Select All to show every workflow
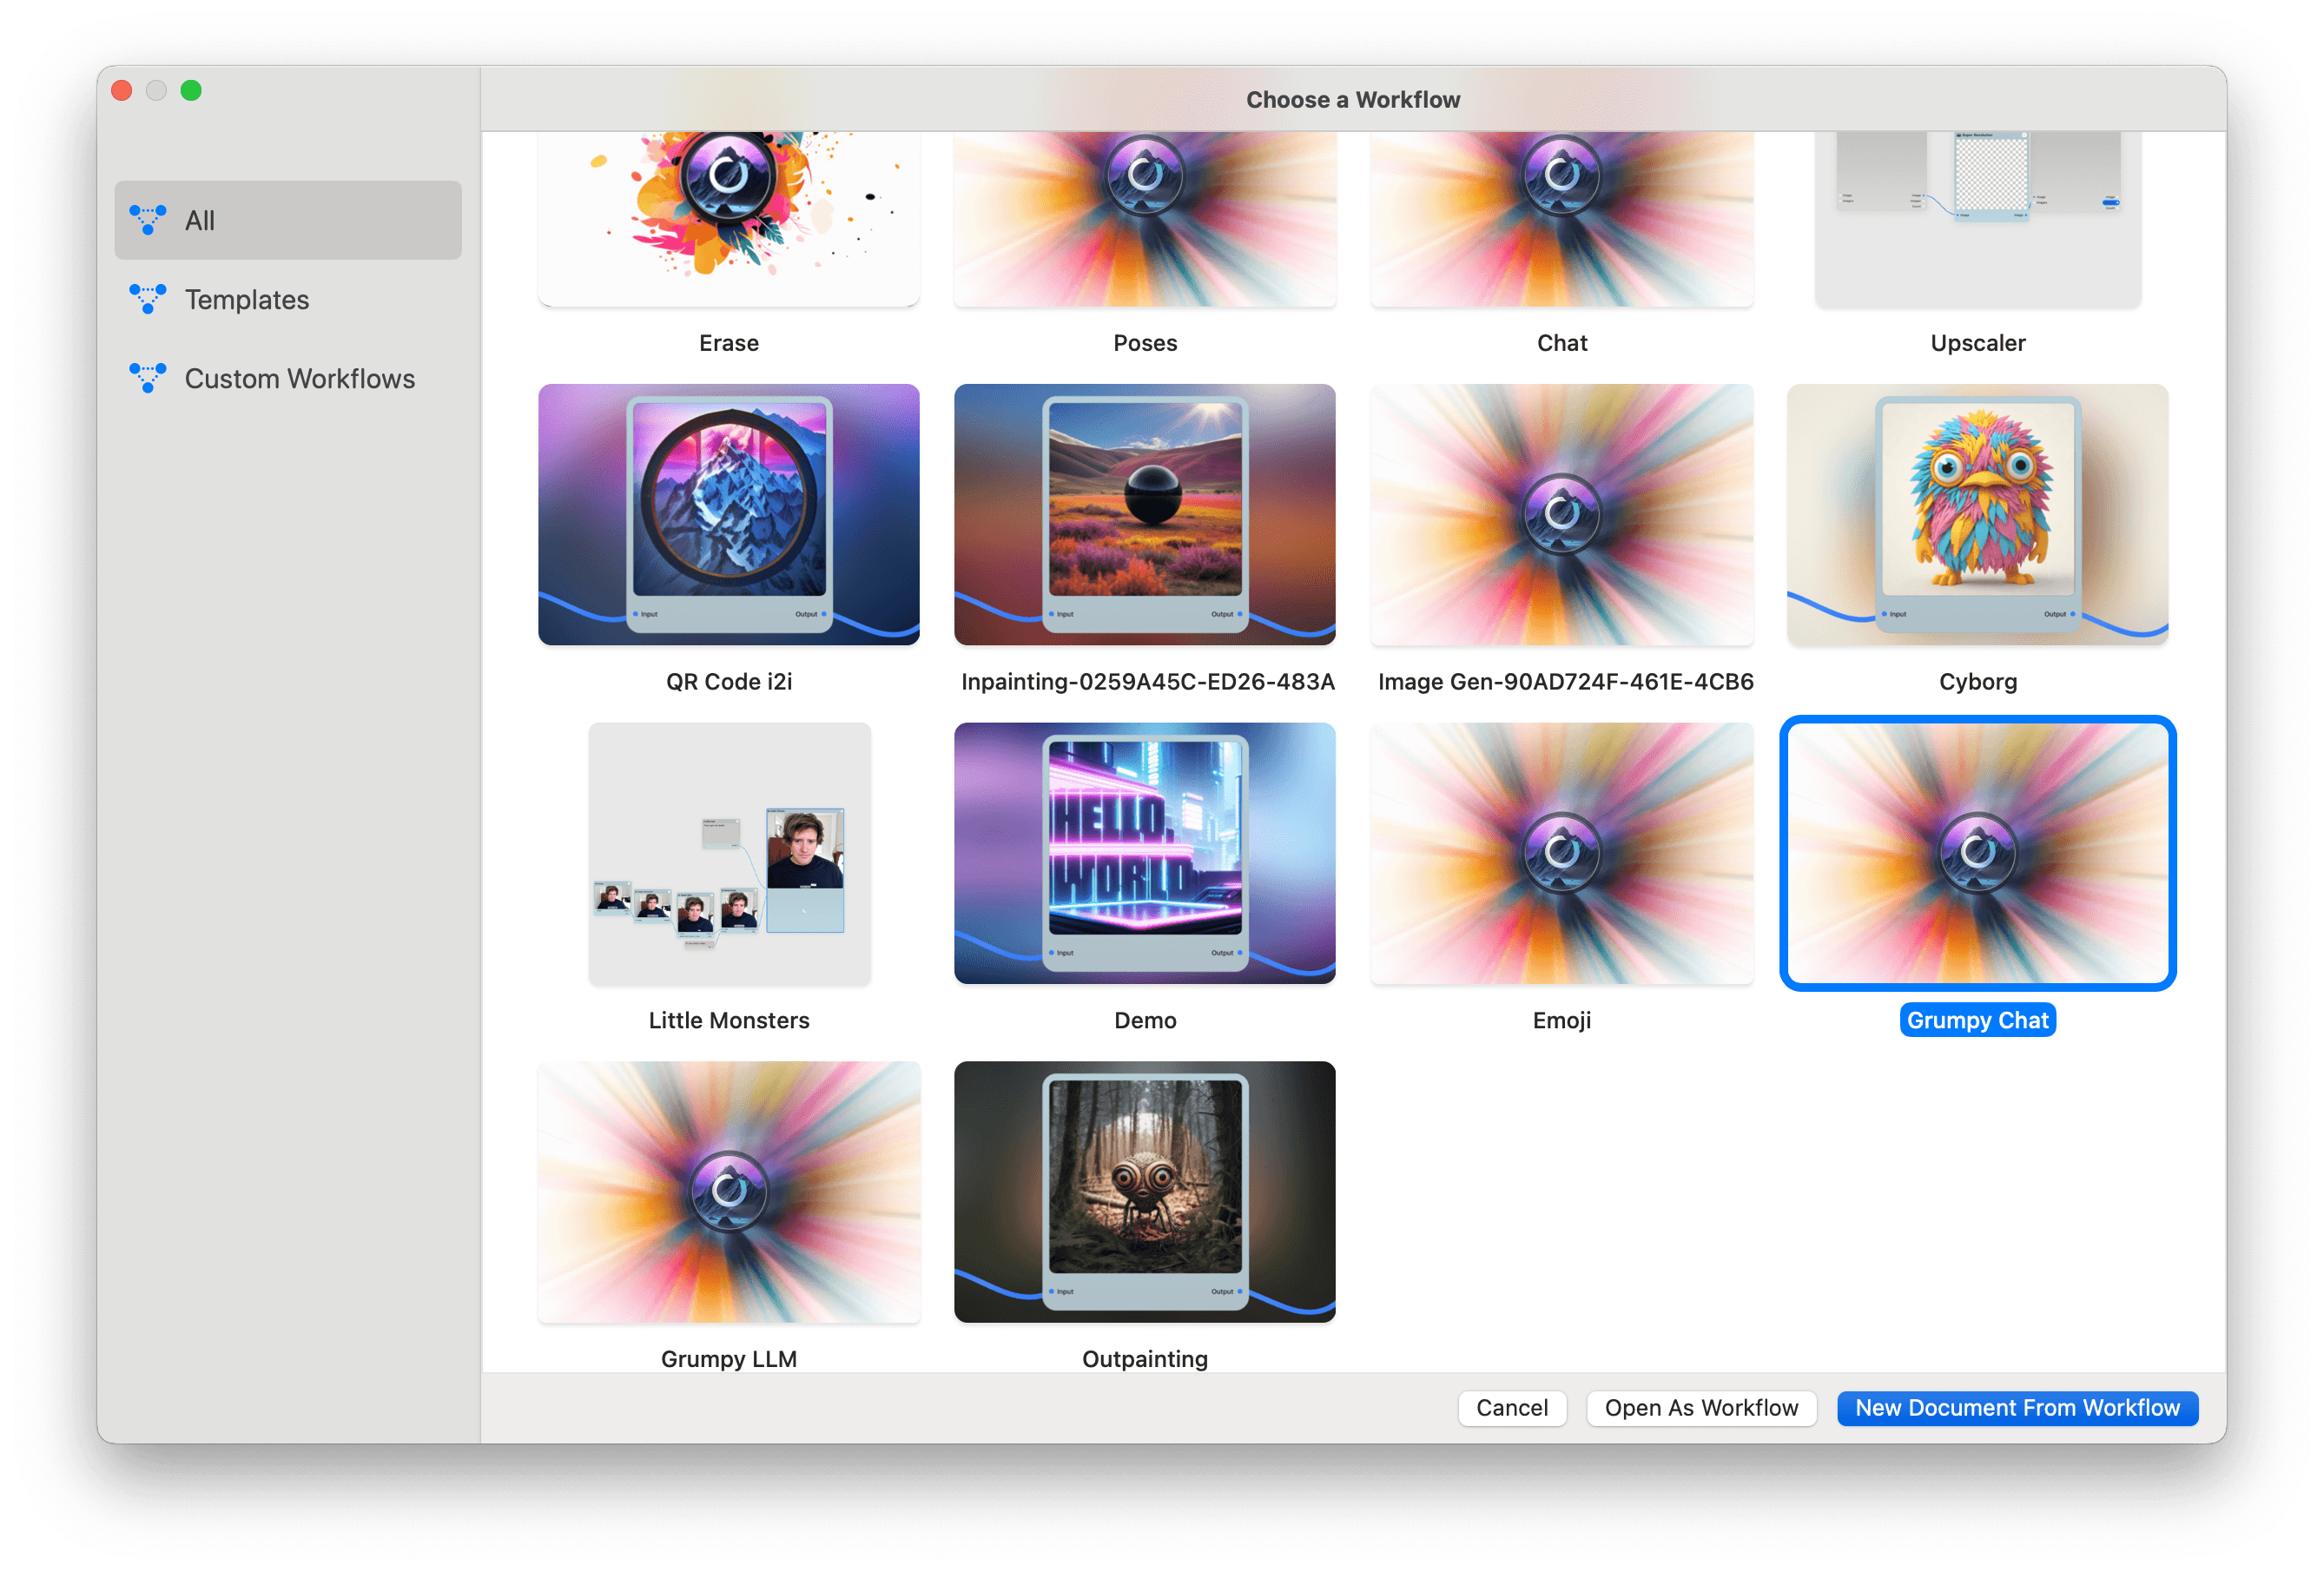The height and width of the screenshot is (1572, 2324). point(199,220)
